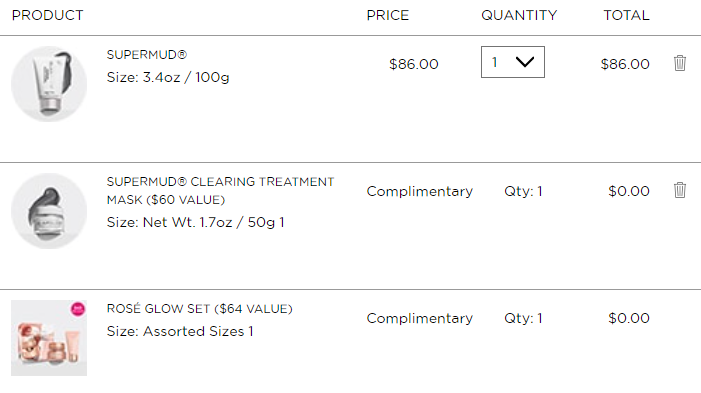The image size is (701, 393).
Task: Click the QUANTITY column header
Action: pos(519,15)
